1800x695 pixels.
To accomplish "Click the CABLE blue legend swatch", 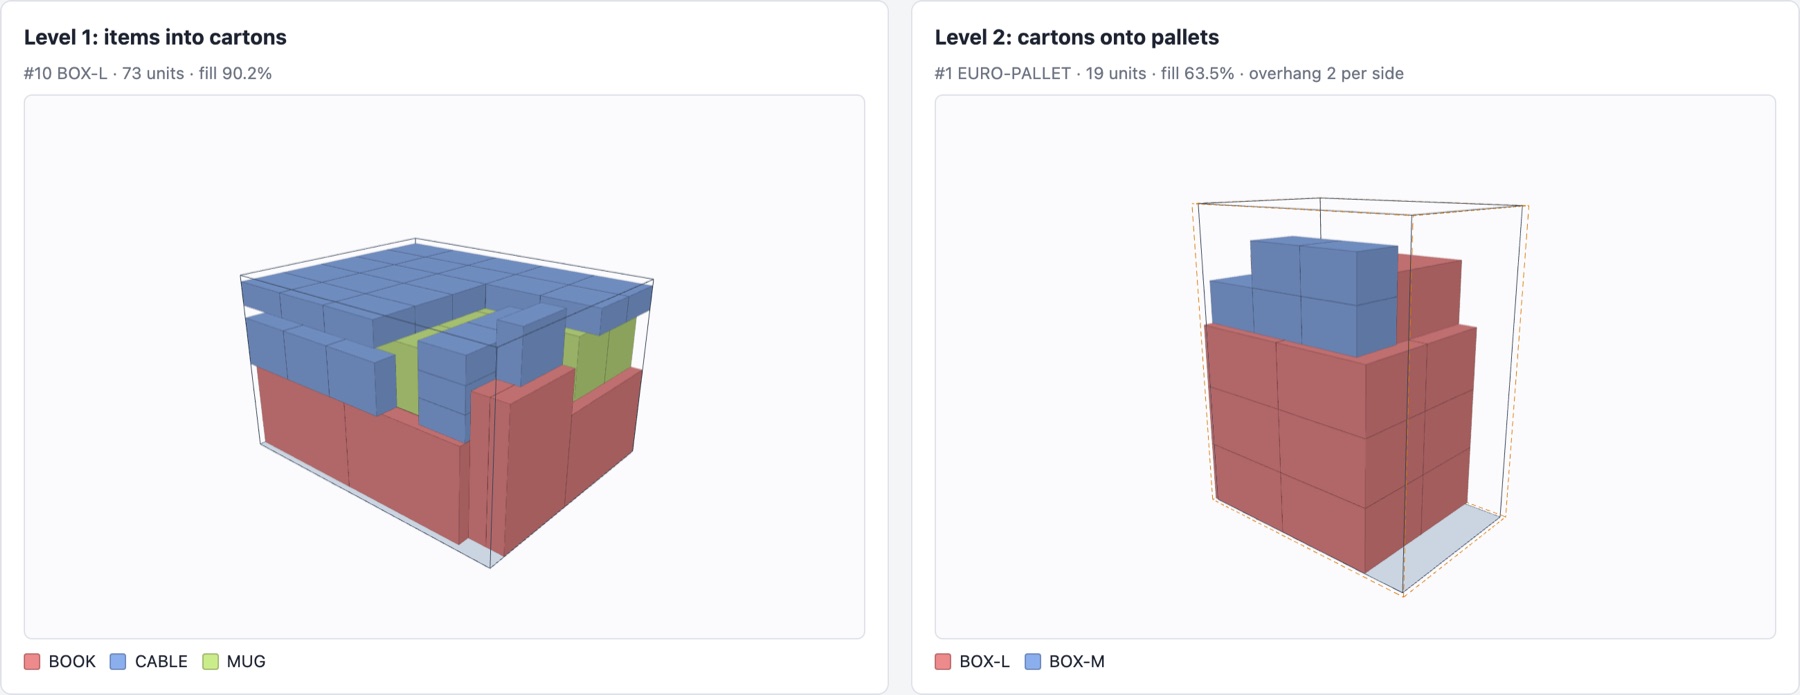I will point(118,661).
